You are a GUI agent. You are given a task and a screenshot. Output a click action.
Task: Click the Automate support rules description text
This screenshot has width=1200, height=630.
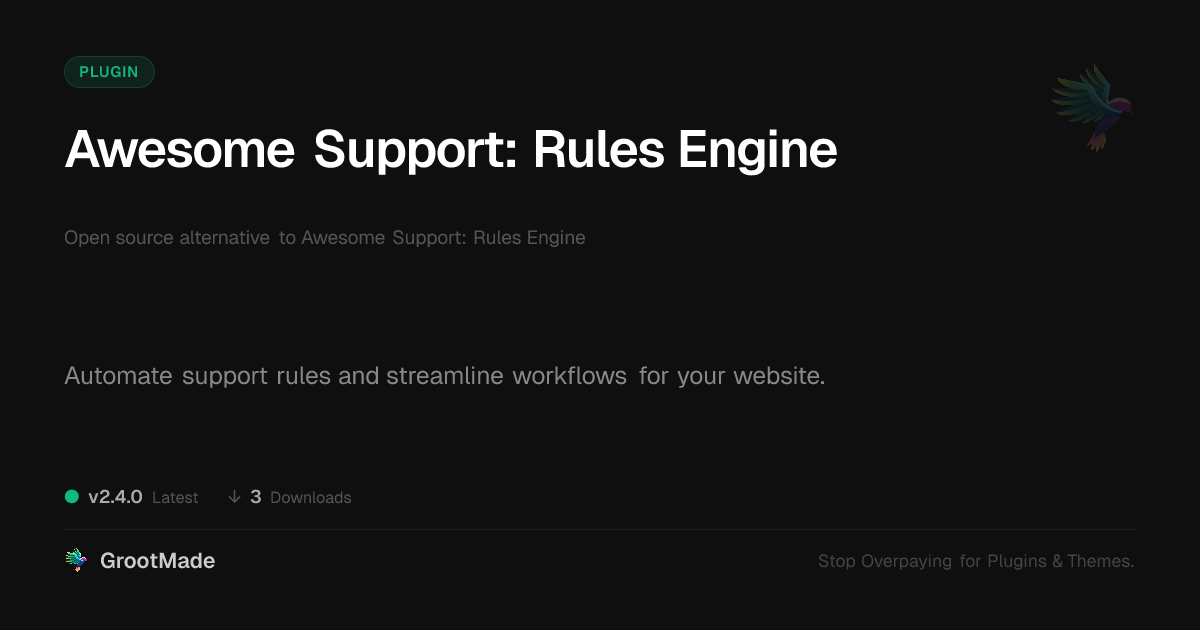tap(445, 377)
